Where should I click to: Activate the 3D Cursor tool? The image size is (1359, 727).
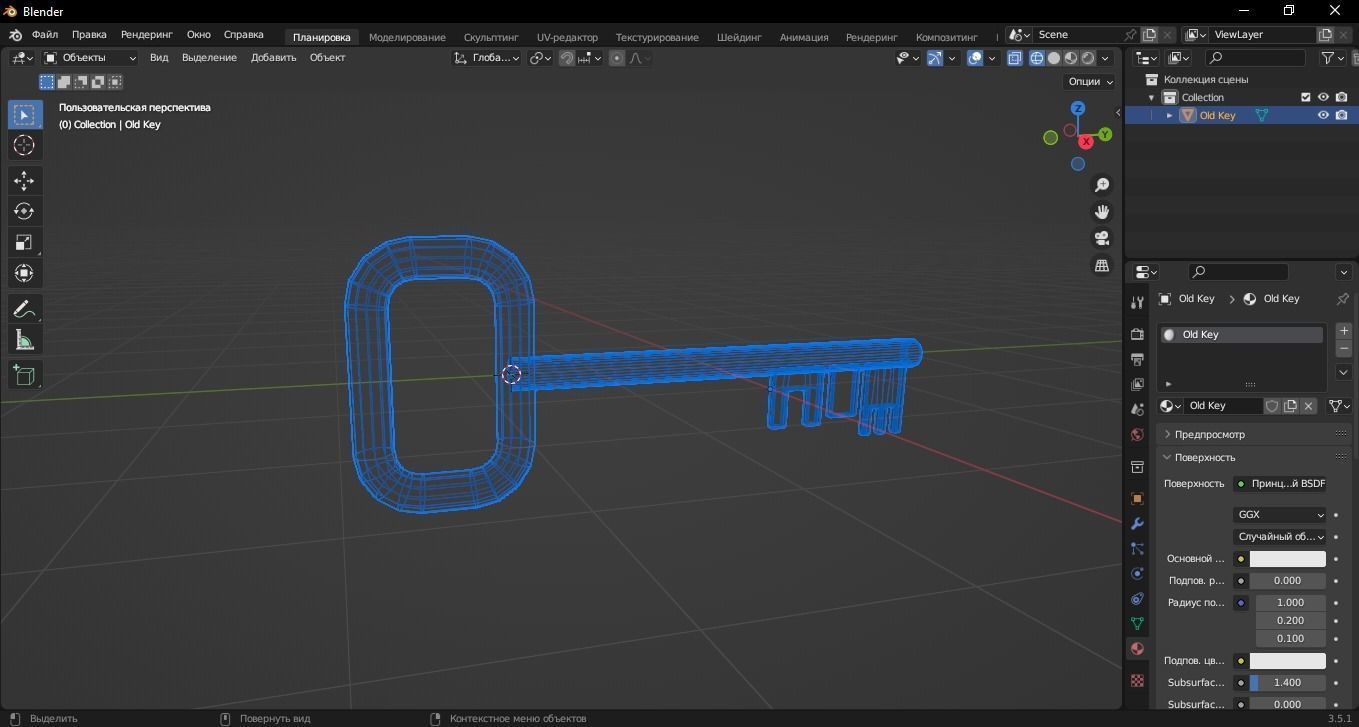click(24, 146)
